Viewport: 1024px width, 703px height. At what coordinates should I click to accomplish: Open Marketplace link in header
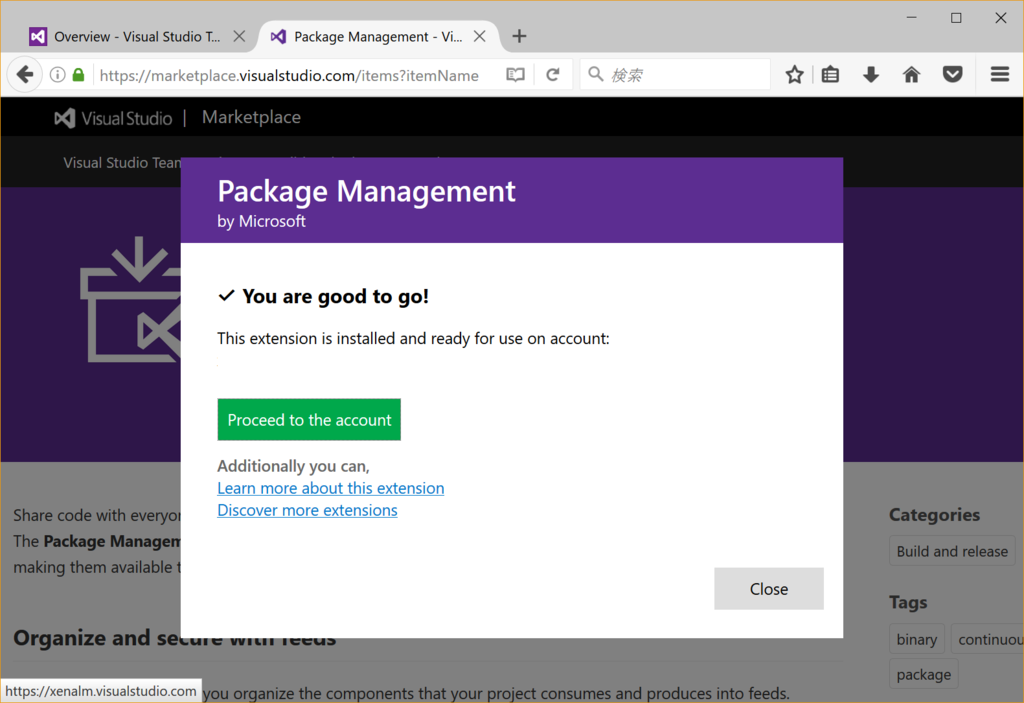click(x=251, y=118)
